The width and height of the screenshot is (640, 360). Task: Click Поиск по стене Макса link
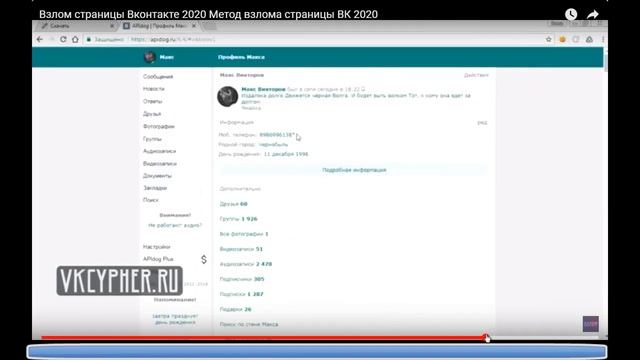[x=249, y=324]
